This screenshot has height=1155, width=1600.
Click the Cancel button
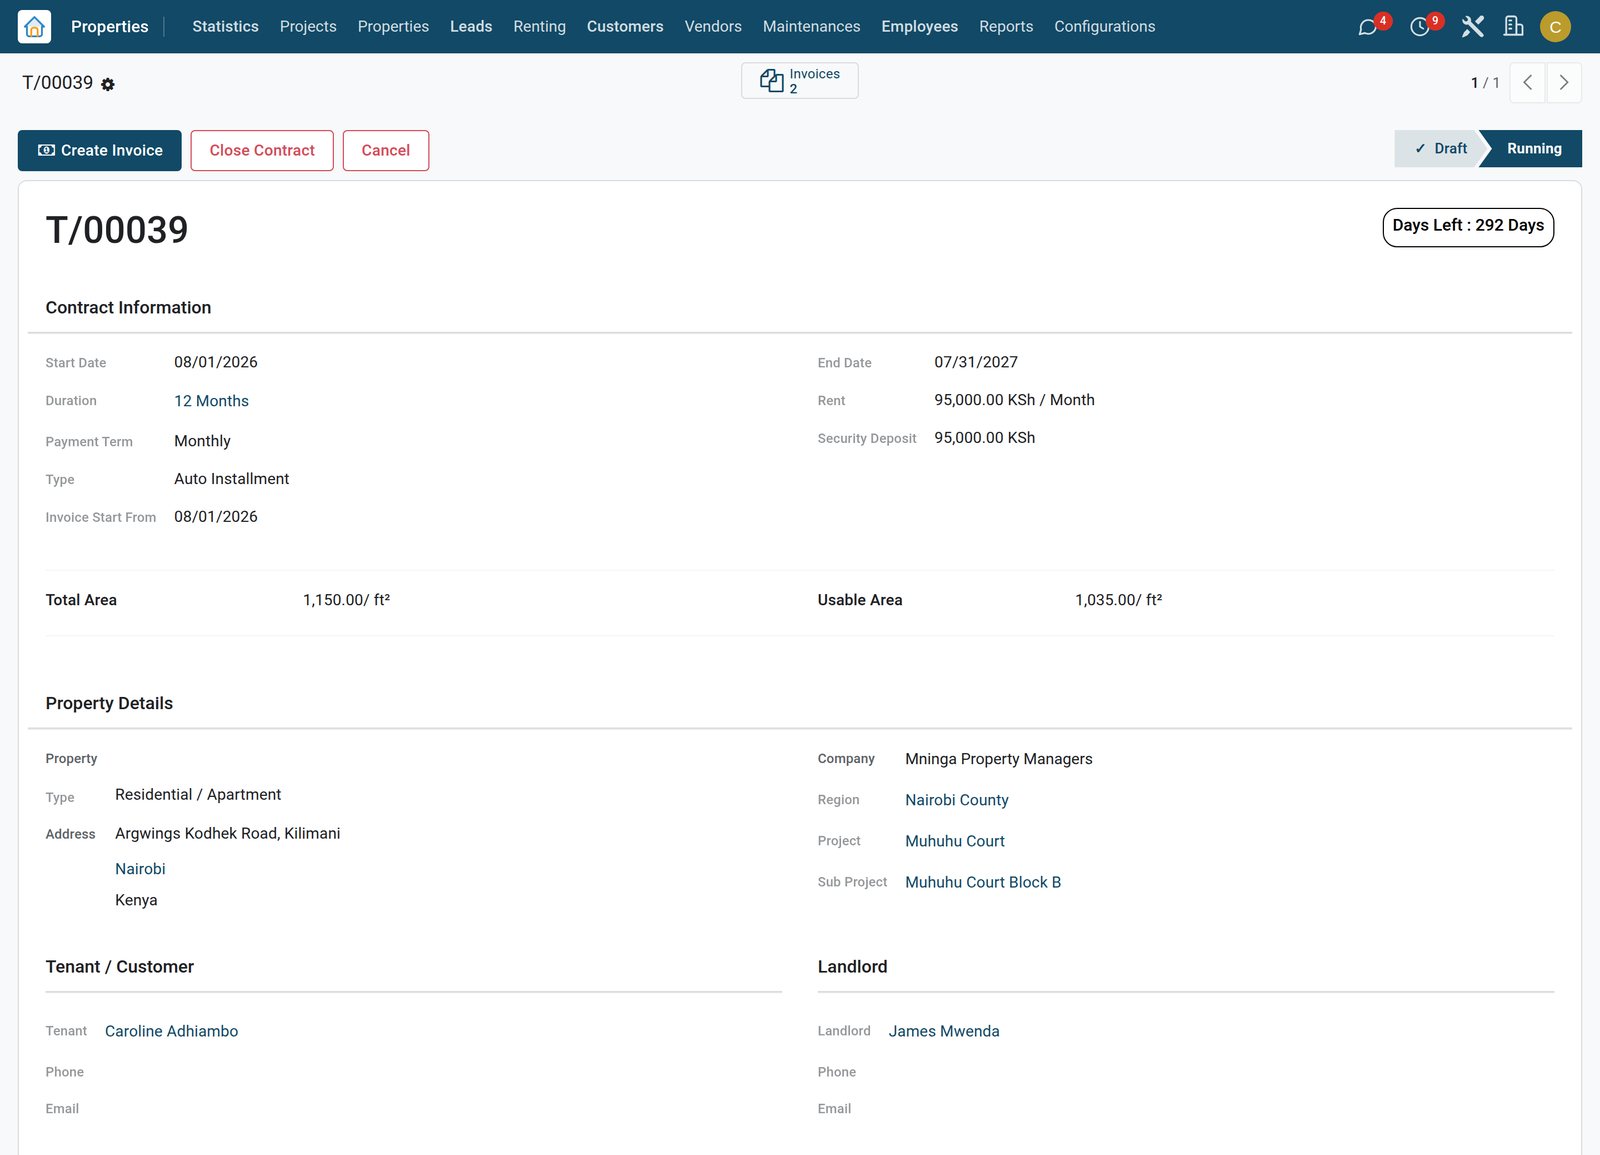[x=386, y=150]
